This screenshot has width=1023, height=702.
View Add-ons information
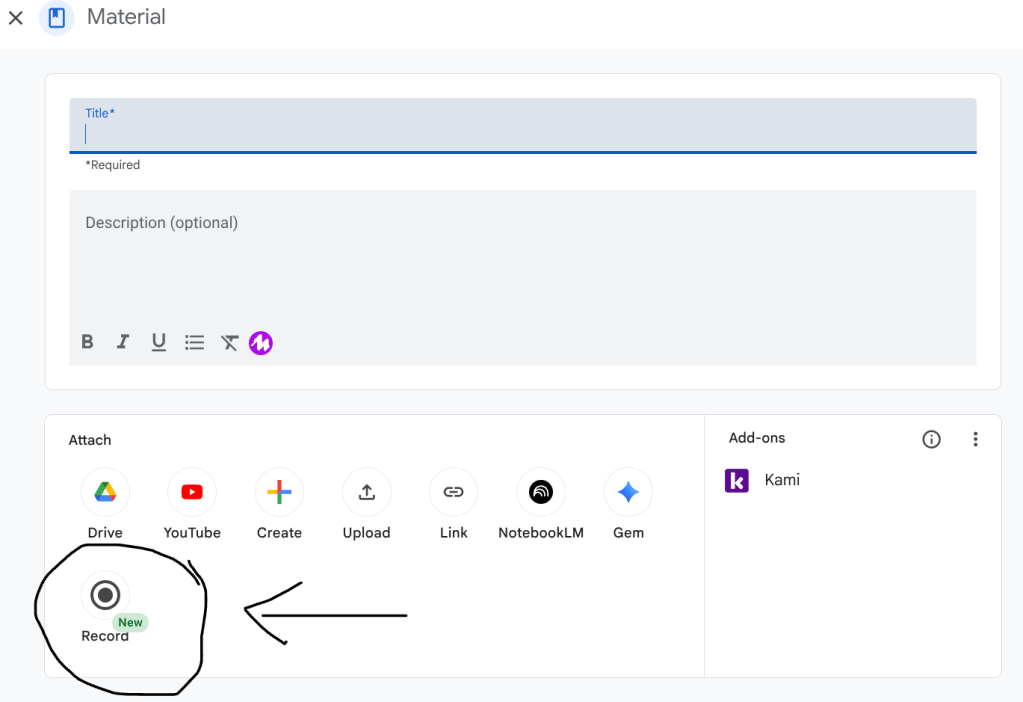(x=931, y=440)
